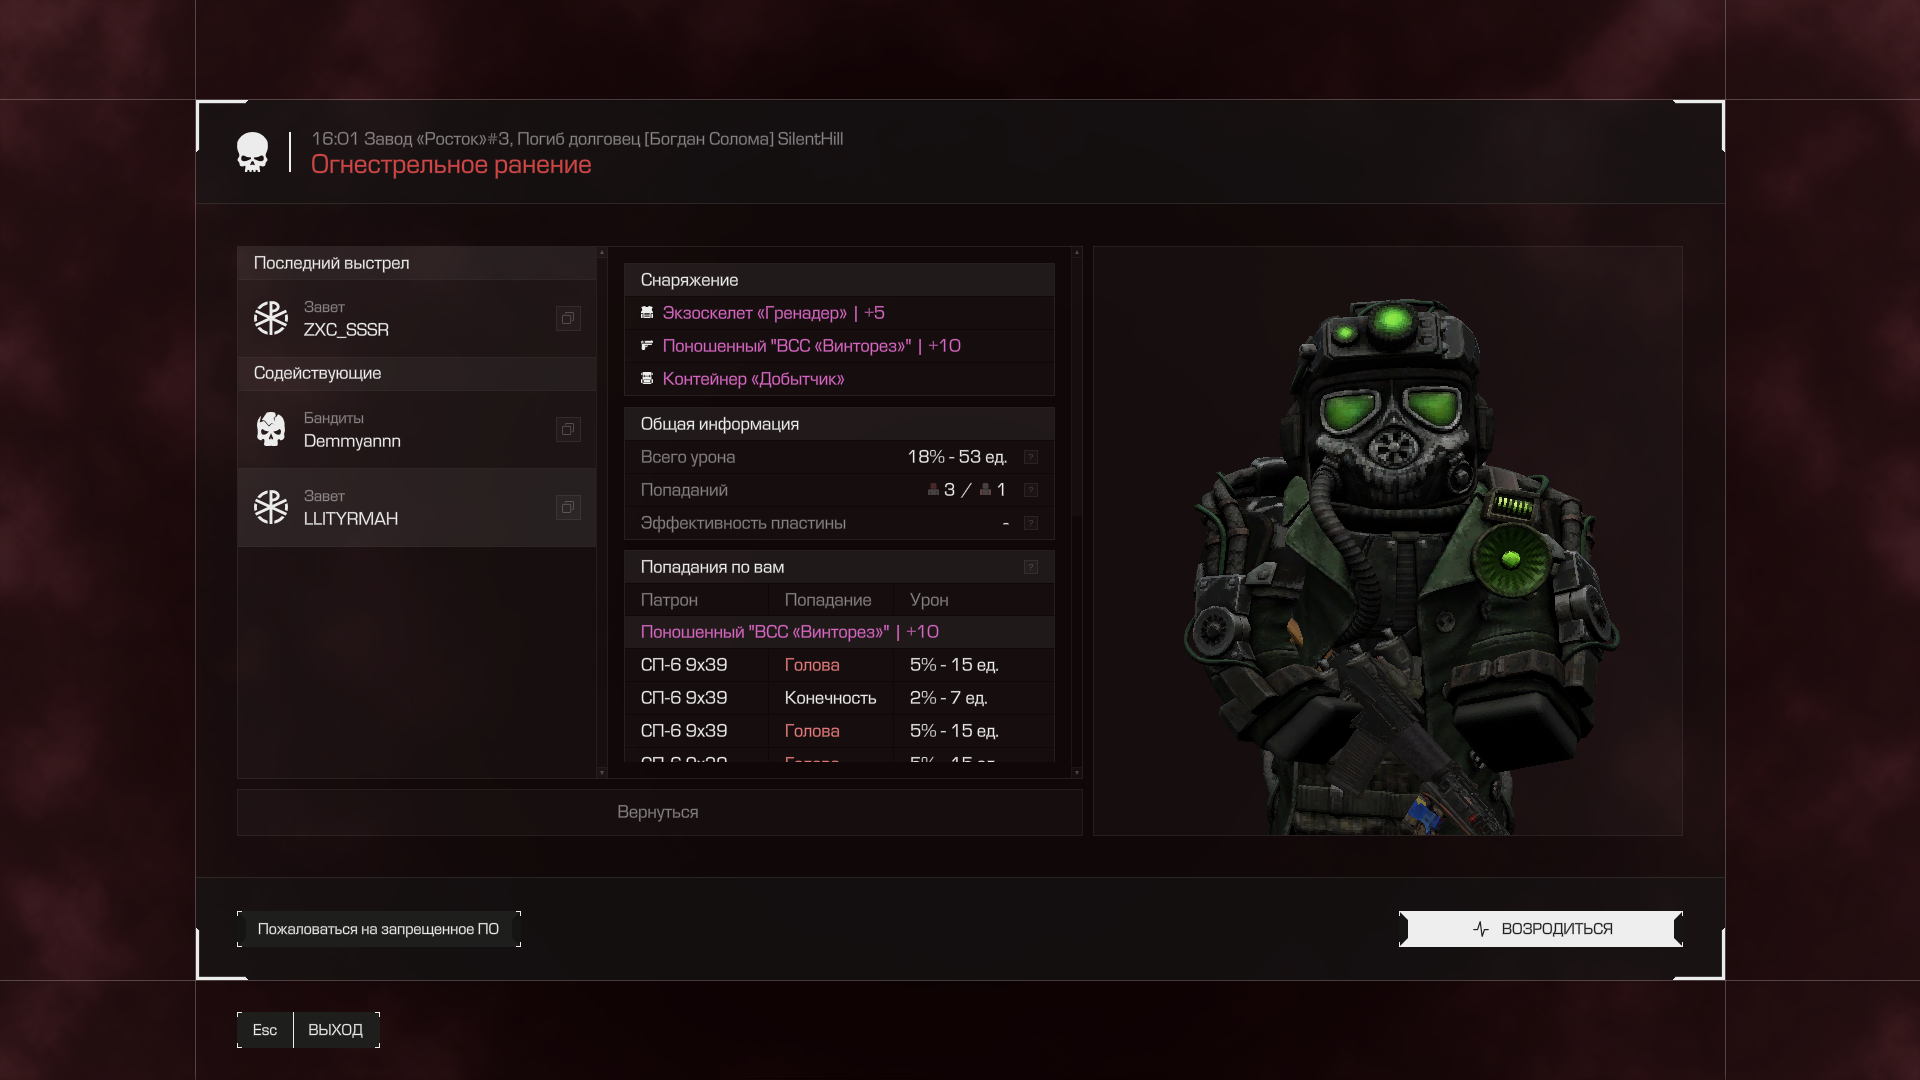Click Последний выстрел section header

coord(417,263)
